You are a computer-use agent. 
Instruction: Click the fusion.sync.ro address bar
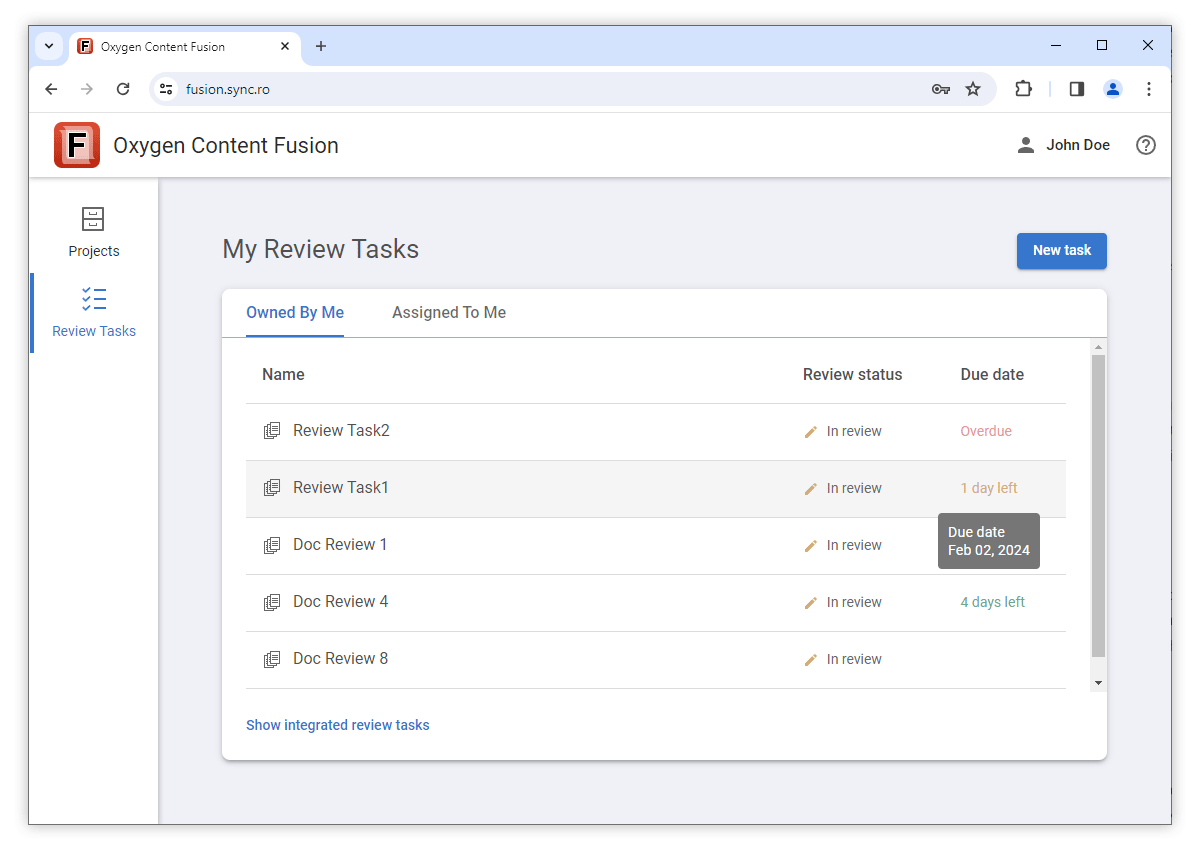pyautogui.click(x=573, y=89)
